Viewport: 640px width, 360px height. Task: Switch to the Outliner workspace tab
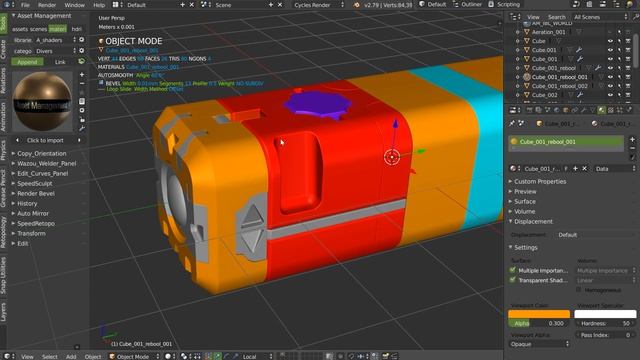(x=467, y=4)
